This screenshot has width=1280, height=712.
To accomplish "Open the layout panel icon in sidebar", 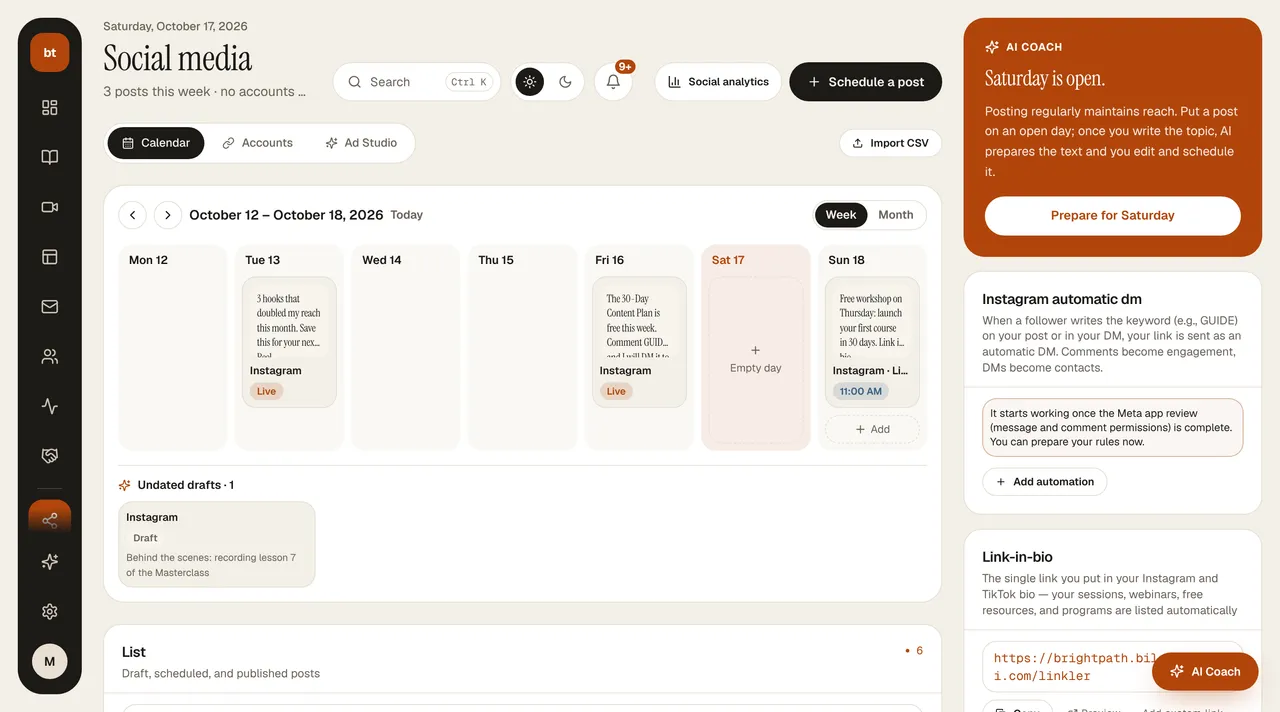I will tap(50, 257).
